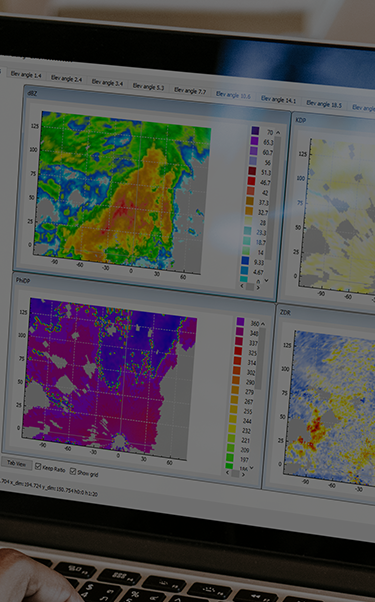
Task: Pick the red 325 PhiDP color swatch
Action: coord(238,351)
